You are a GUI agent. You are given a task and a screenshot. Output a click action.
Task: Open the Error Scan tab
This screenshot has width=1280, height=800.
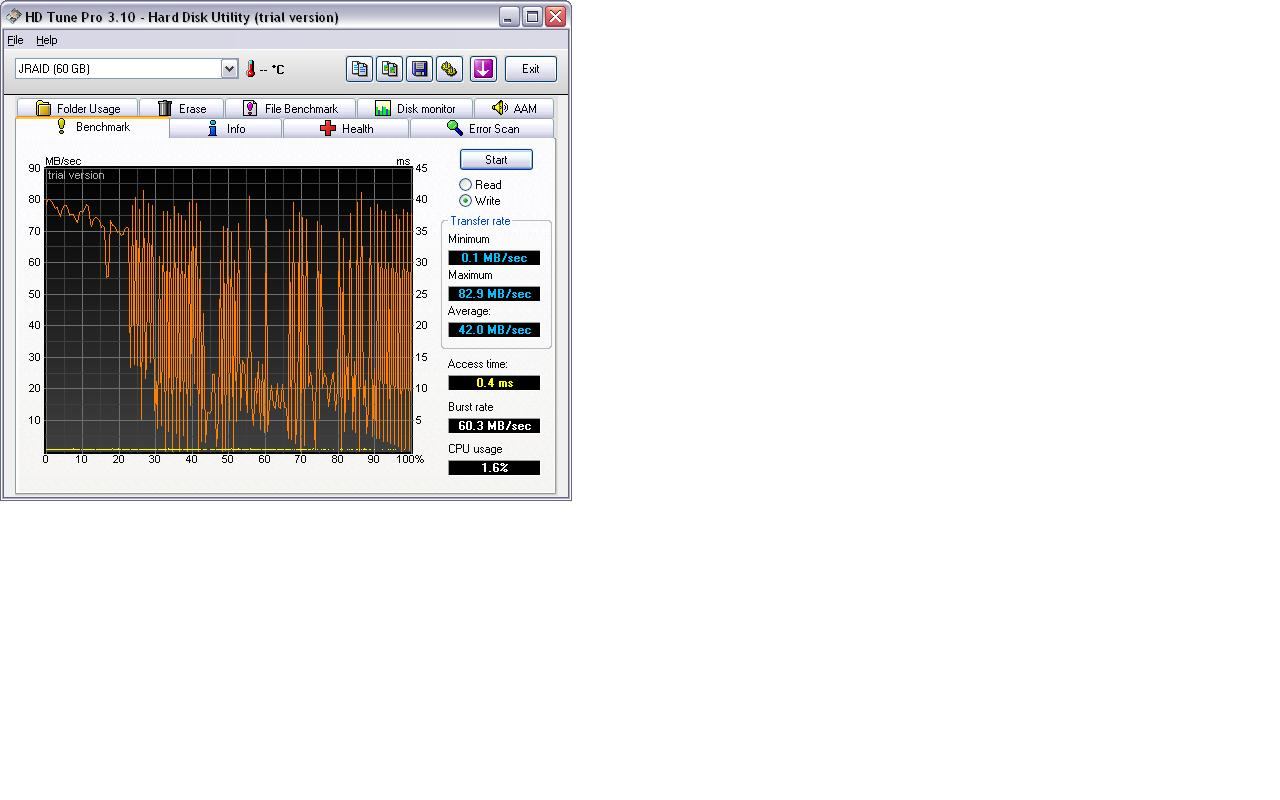click(482, 128)
